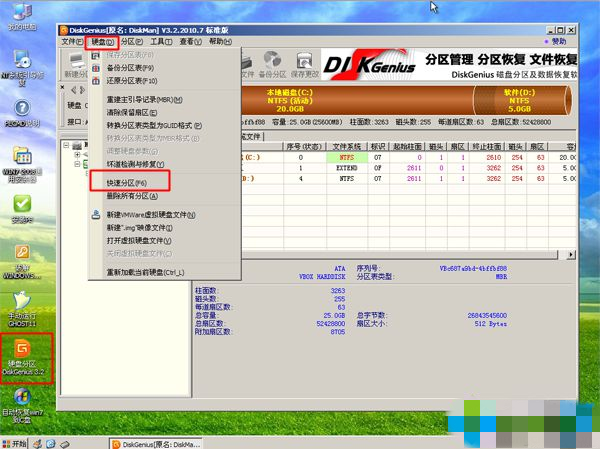Choose 转换分区表类型为GUID格式
Image resolution: width=600 pixels, height=449 pixels.
click(154, 126)
